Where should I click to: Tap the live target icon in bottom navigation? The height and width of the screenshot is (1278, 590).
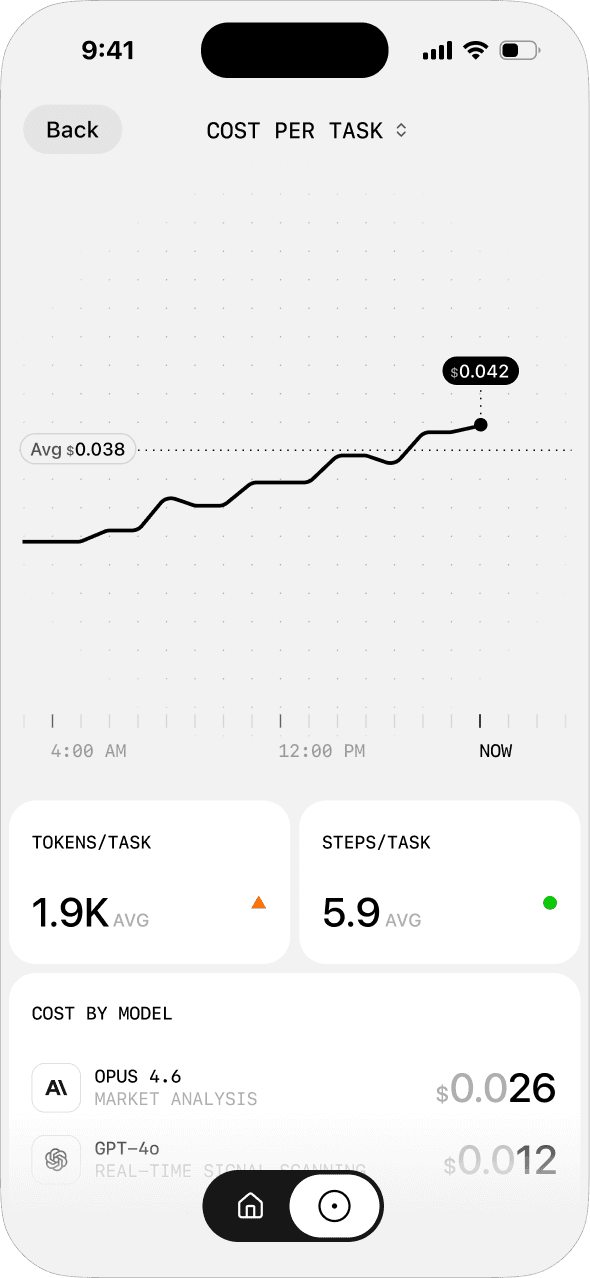coord(334,1206)
